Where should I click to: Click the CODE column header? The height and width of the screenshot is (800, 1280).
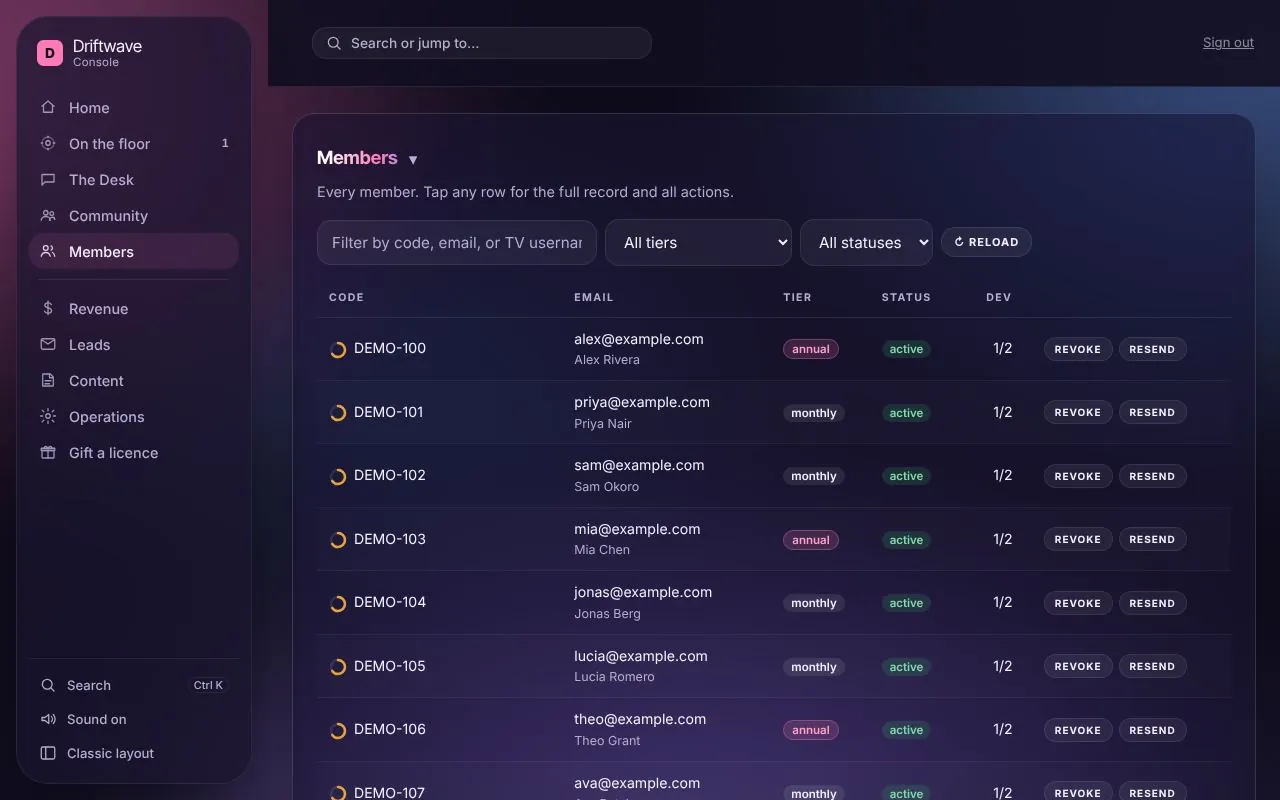tap(346, 297)
